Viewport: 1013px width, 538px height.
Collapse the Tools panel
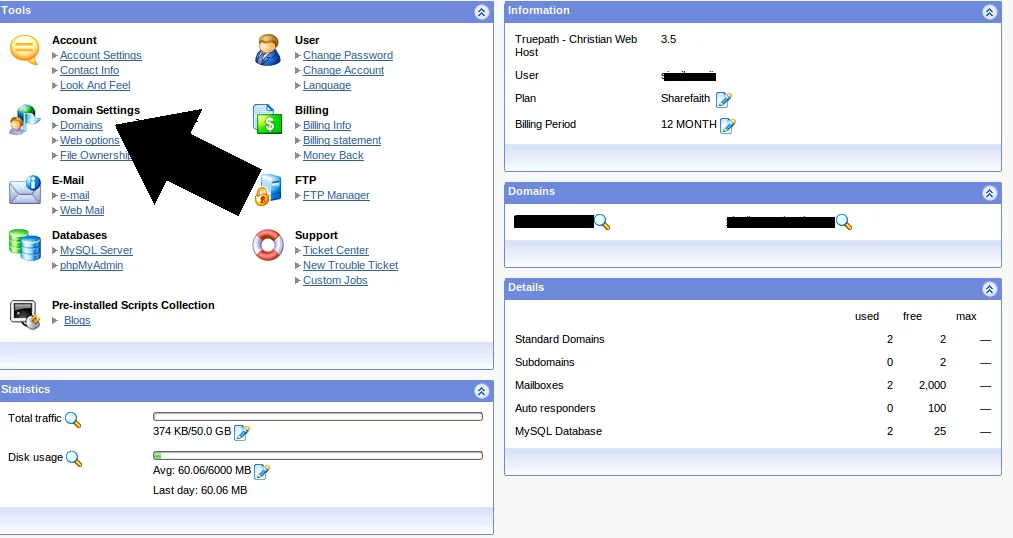pos(481,12)
